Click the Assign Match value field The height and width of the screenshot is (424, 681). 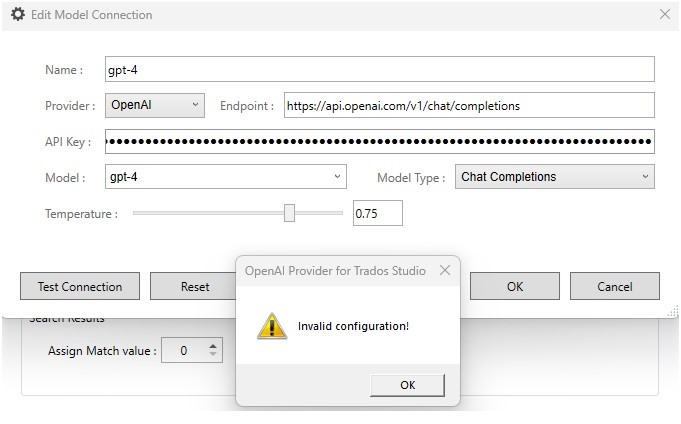point(184,351)
